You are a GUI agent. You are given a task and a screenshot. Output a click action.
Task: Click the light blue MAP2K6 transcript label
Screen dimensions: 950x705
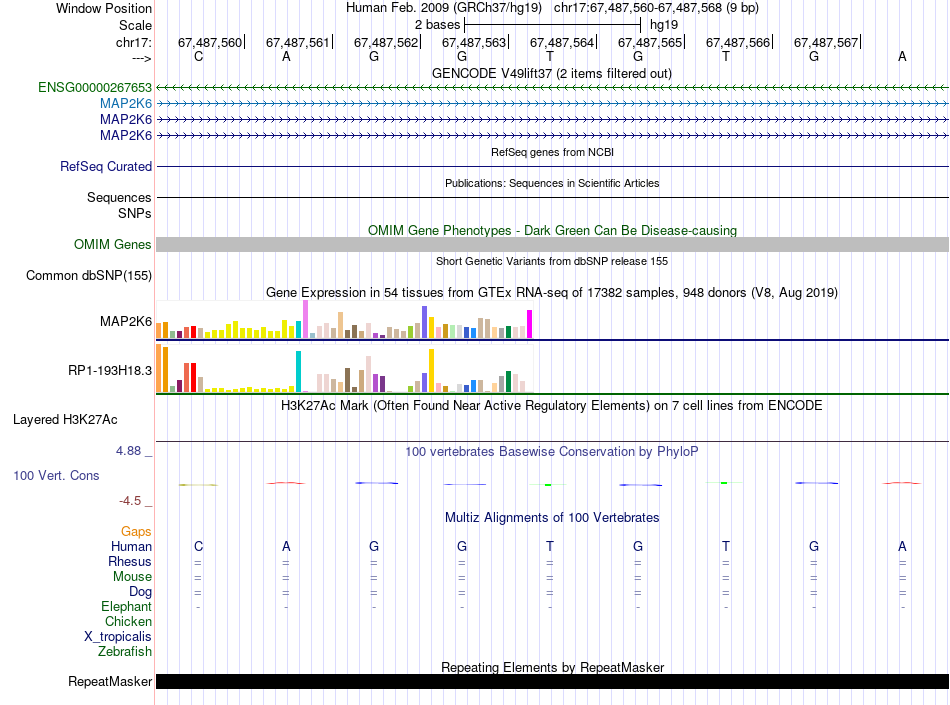point(126,104)
